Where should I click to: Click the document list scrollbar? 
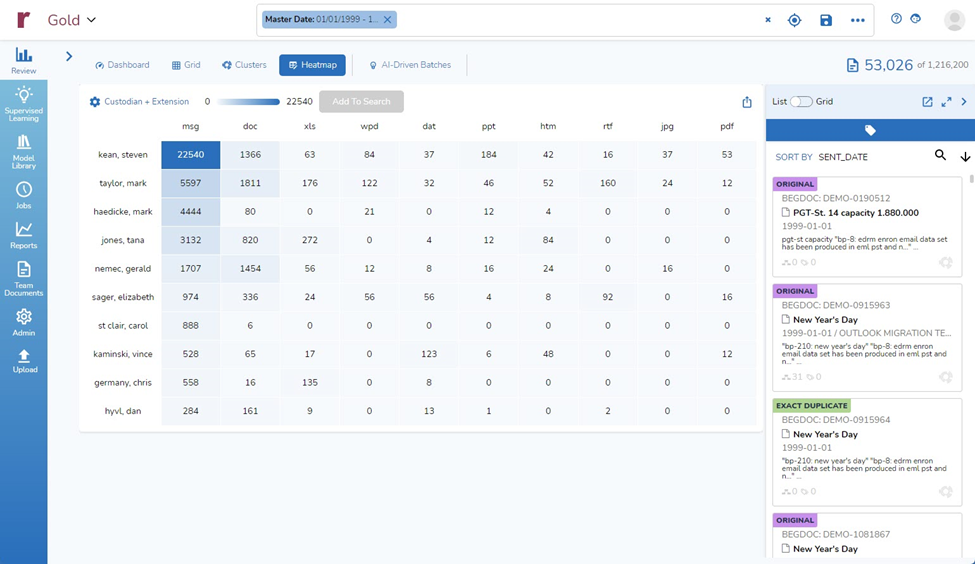pyautogui.click(x=971, y=179)
